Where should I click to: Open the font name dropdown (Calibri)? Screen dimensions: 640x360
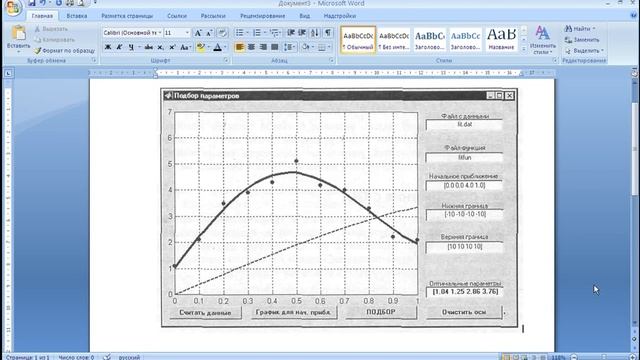[160, 33]
